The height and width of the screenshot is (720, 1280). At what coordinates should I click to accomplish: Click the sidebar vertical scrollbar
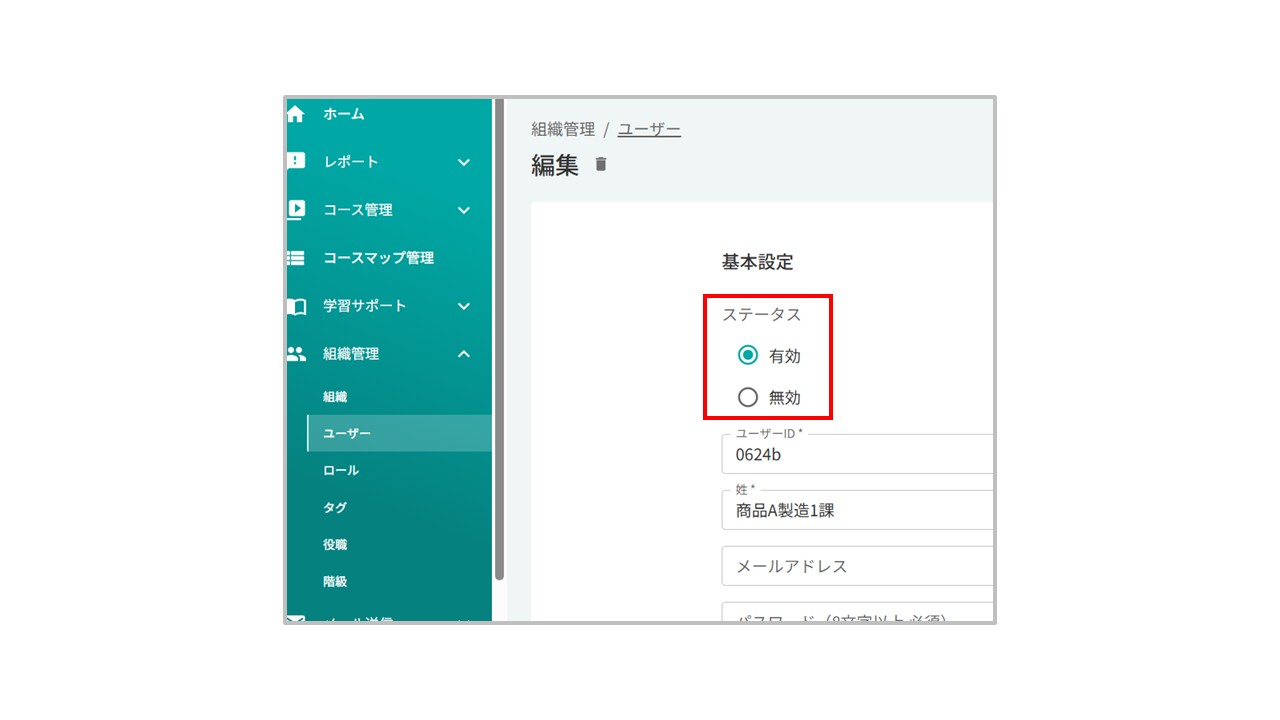pyautogui.click(x=499, y=340)
